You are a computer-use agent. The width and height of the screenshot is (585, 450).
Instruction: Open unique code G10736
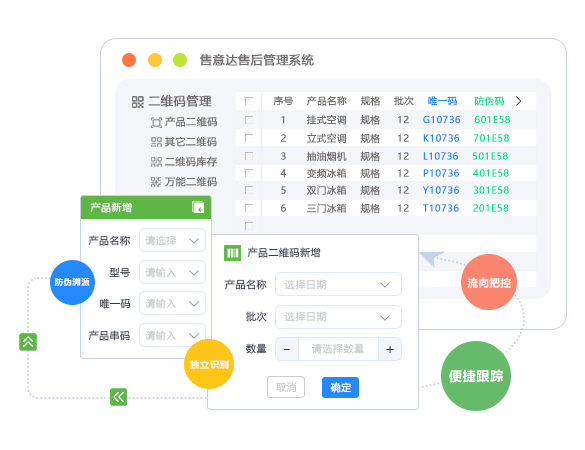pyautogui.click(x=442, y=120)
